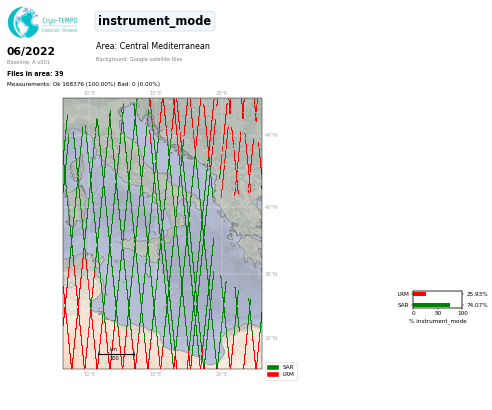The image size is (492, 410).
Task: Click the Measurements Ok/Bad summary line
Action: coord(83,84)
